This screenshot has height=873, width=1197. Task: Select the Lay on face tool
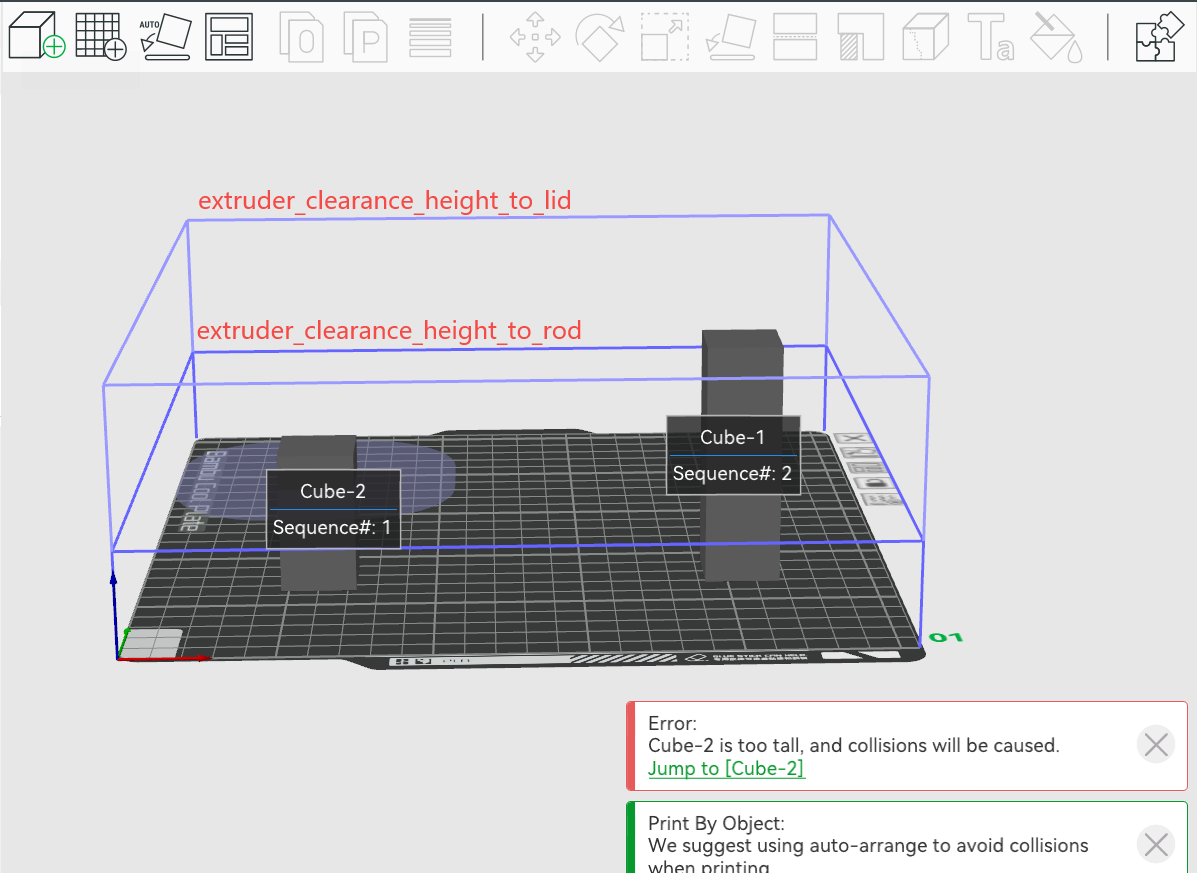[731, 37]
